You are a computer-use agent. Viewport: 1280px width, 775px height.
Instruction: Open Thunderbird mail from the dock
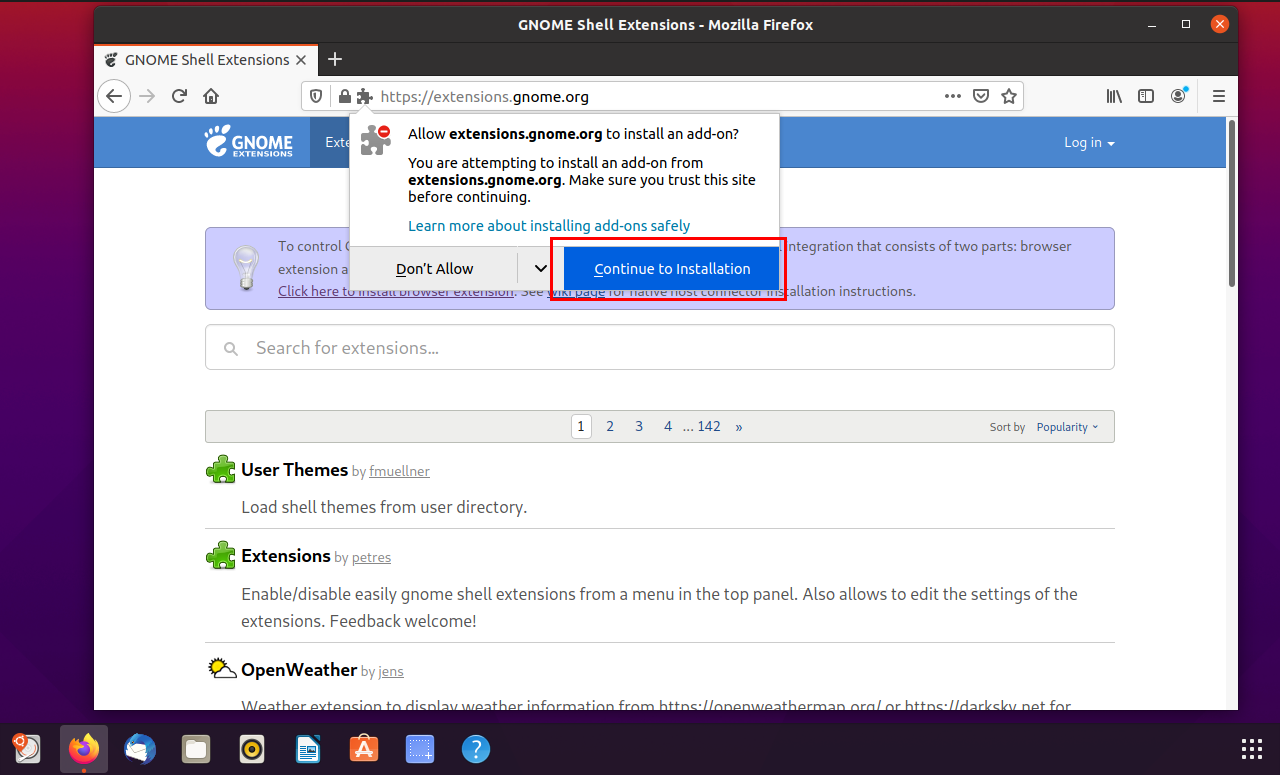coord(140,748)
